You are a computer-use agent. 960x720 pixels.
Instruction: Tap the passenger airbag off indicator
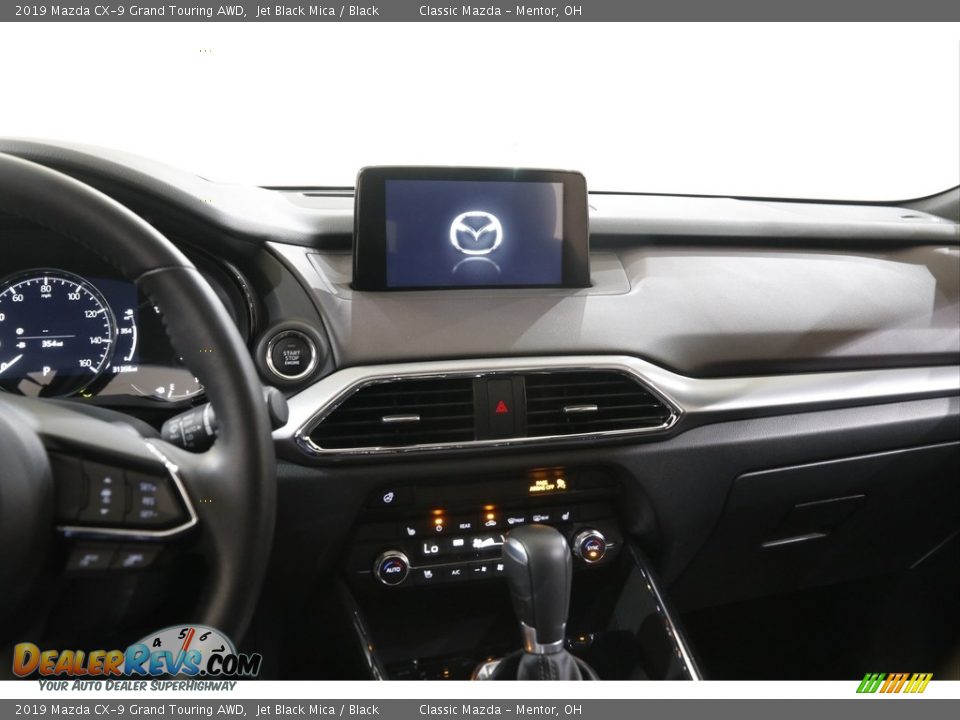click(547, 486)
